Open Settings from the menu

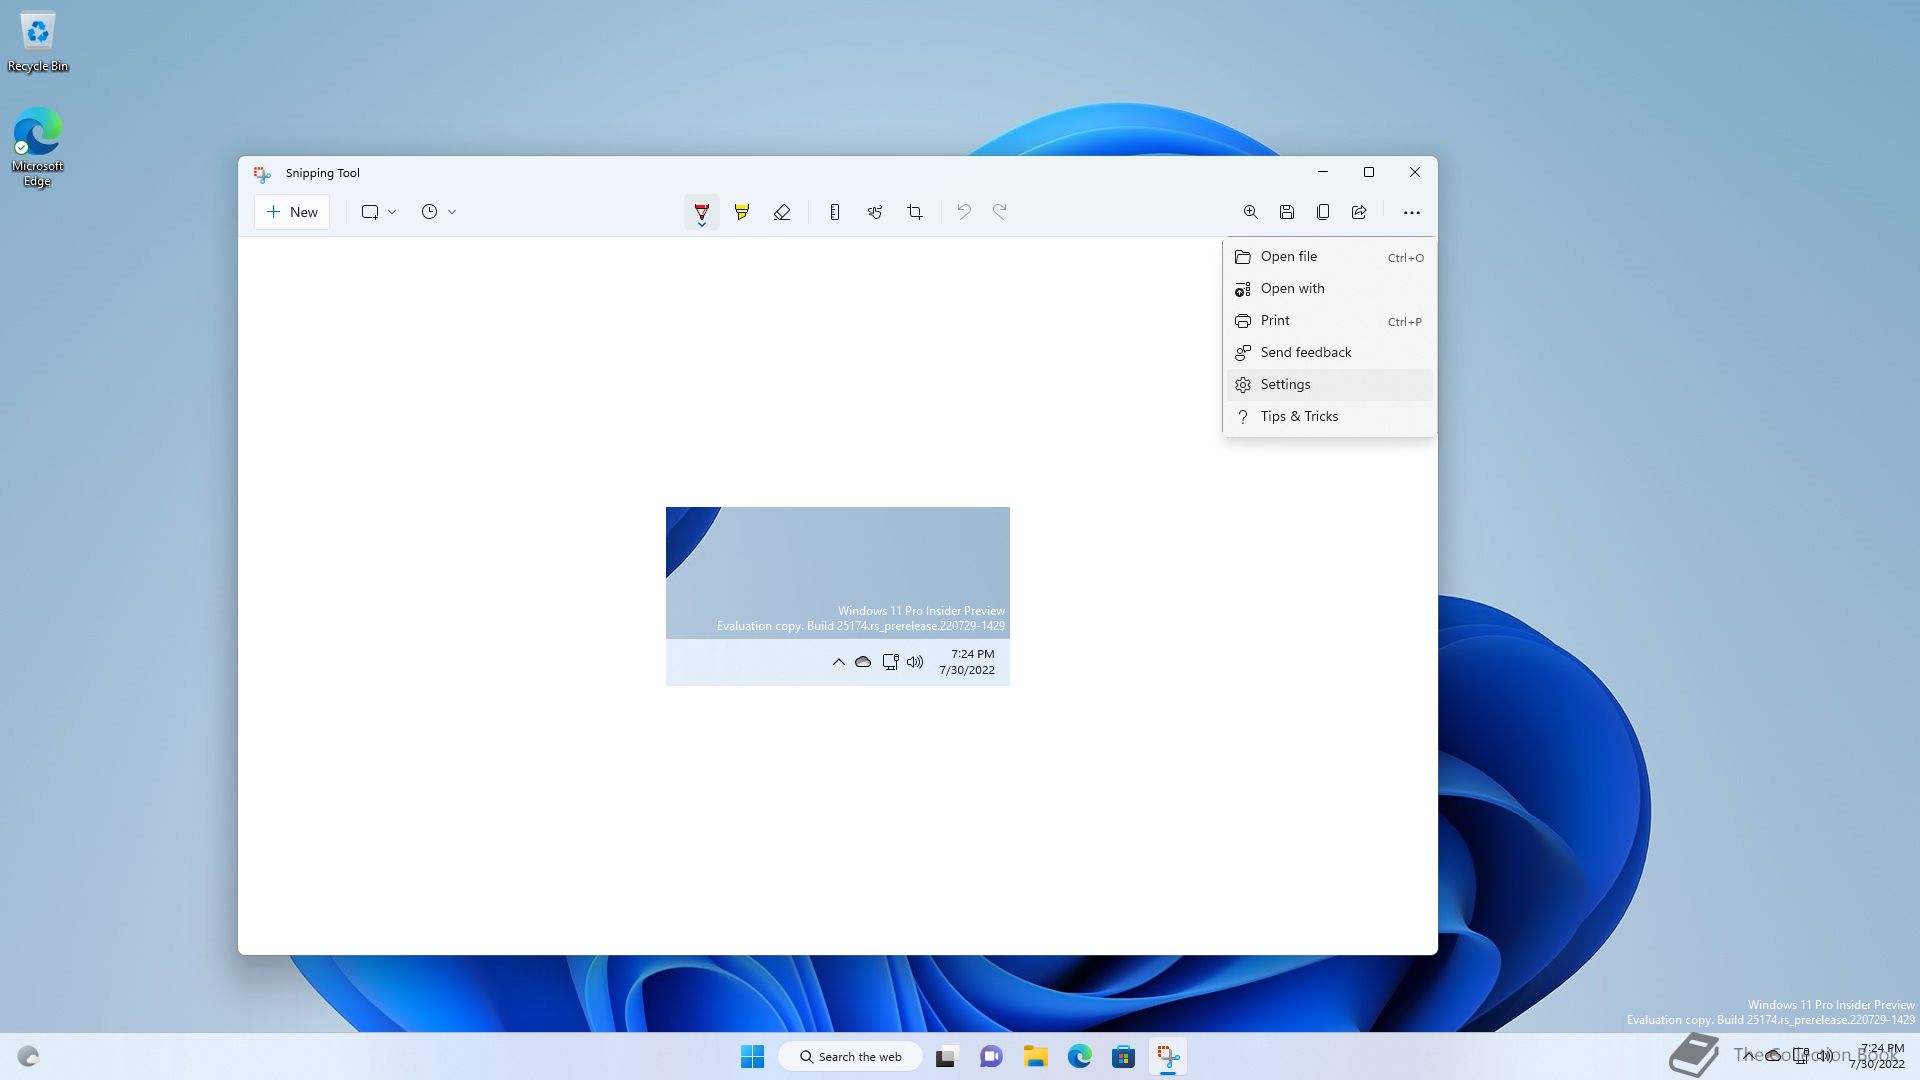pyautogui.click(x=1329, y=385)
